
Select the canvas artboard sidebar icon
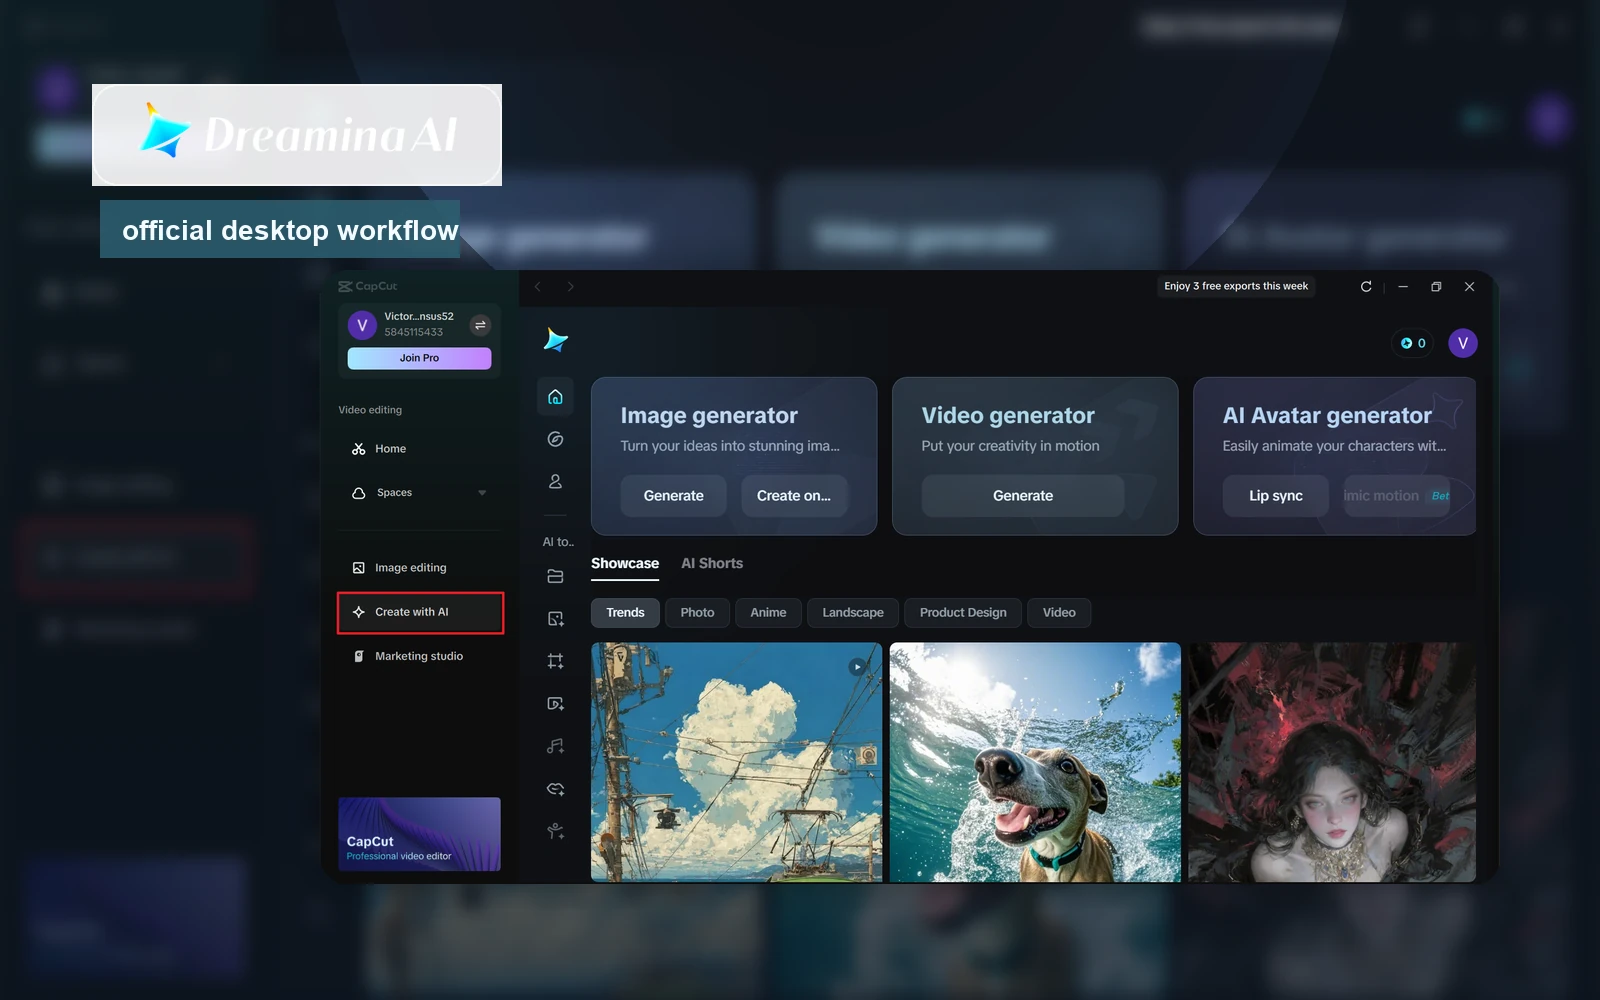[555, 661]
